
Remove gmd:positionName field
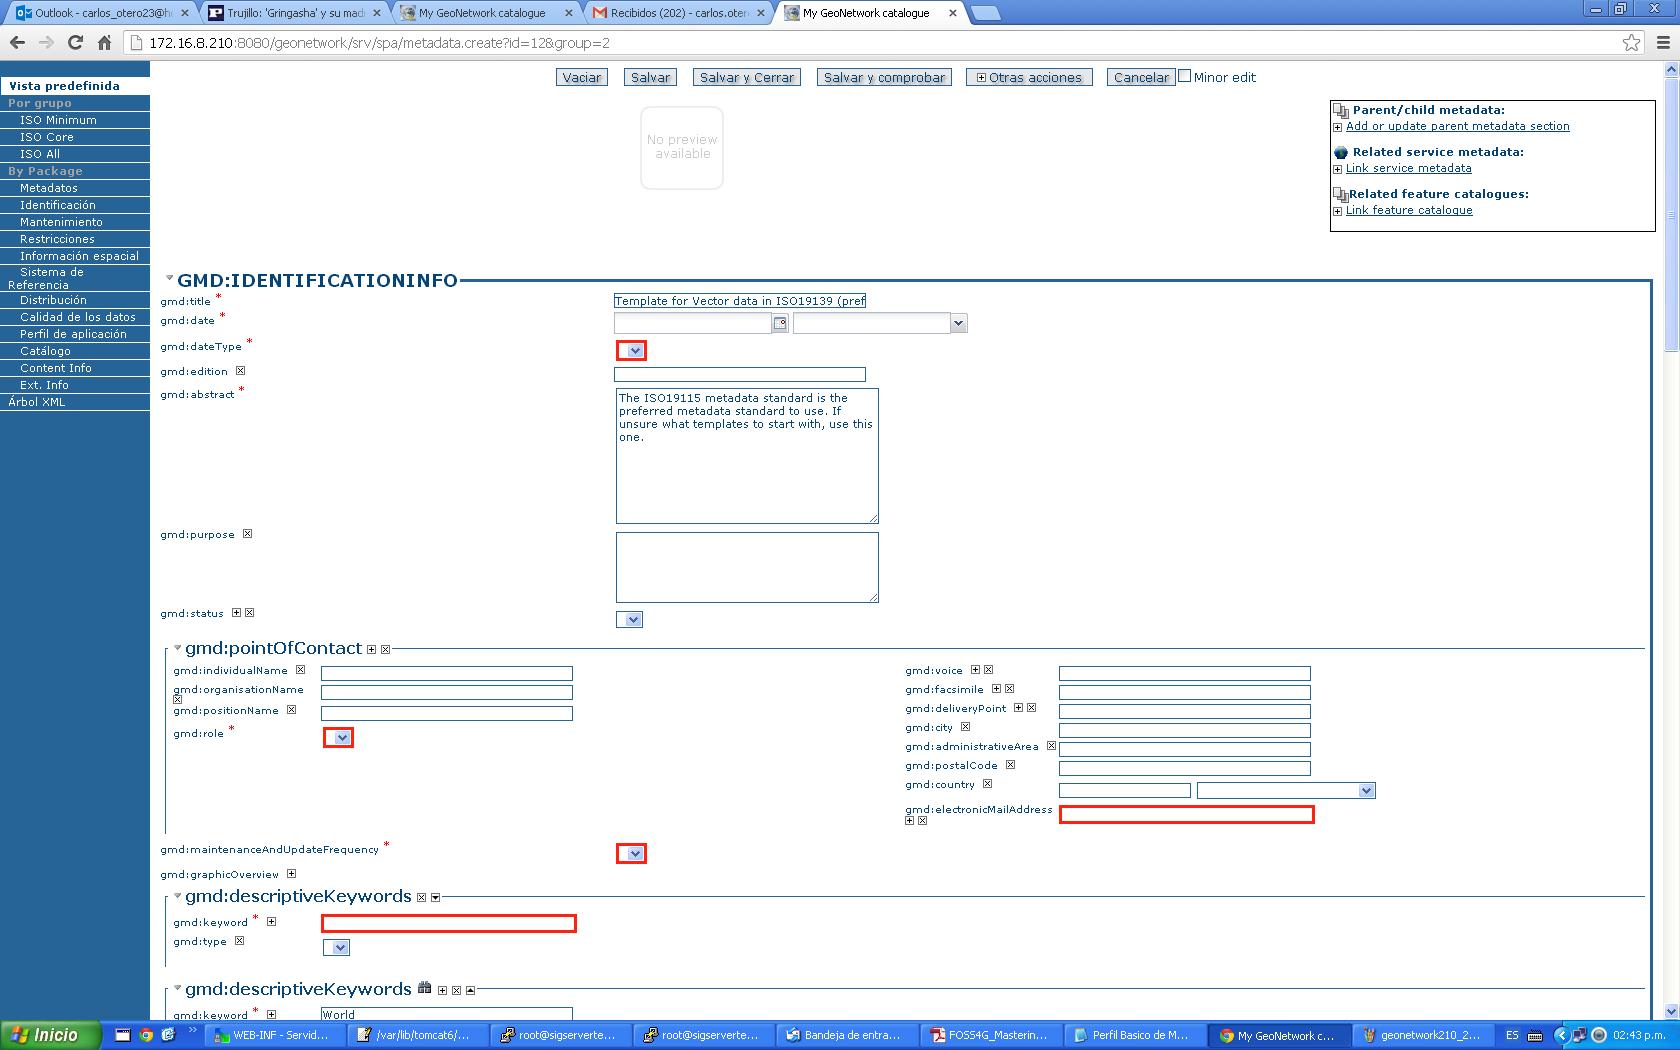click(291, 710)
